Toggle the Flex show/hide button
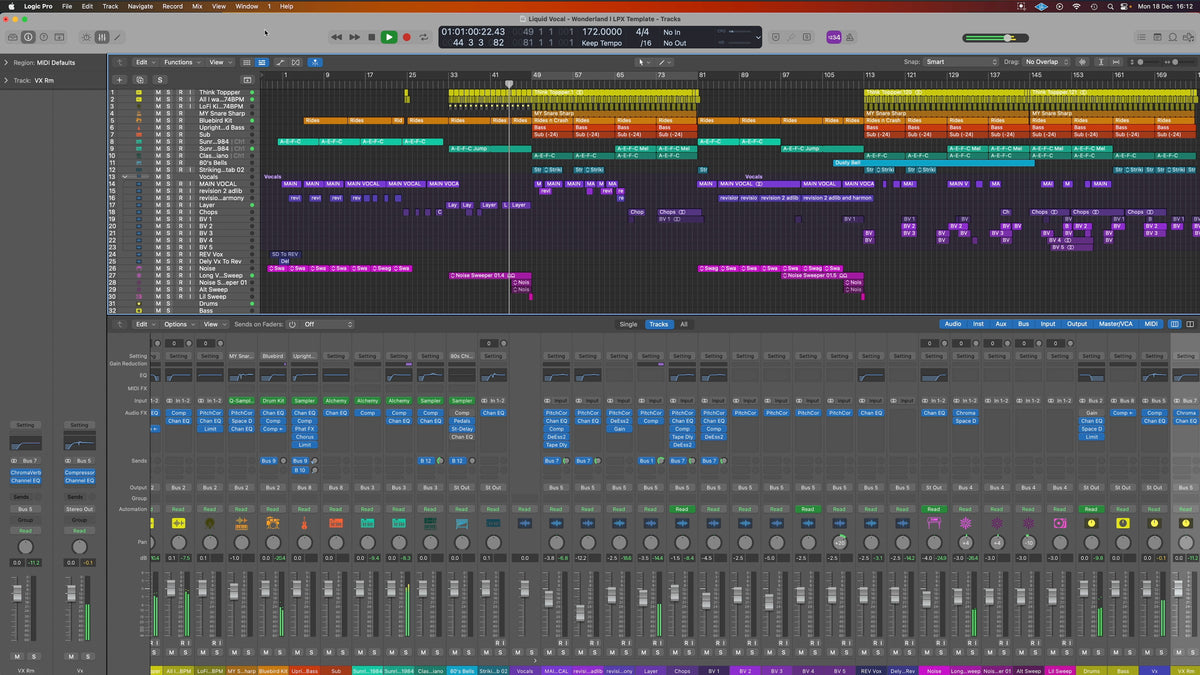The image size is (1200, 675). pos(295,62)
